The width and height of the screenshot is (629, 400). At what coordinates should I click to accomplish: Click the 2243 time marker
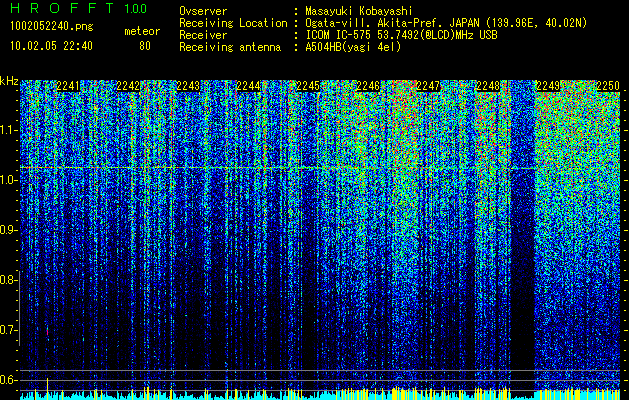188,86
